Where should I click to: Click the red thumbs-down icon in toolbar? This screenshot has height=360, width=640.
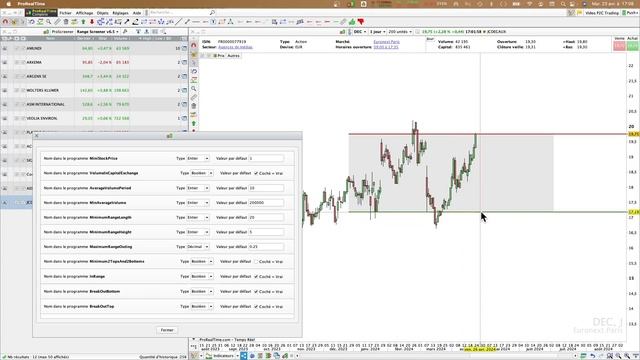[x=361, y=22]
